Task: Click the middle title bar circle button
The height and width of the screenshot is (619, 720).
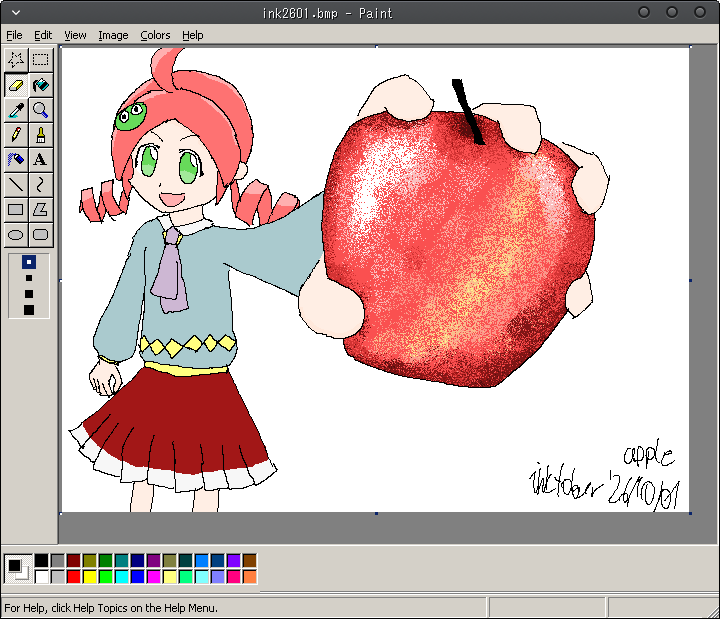Action: coord(671,12)
